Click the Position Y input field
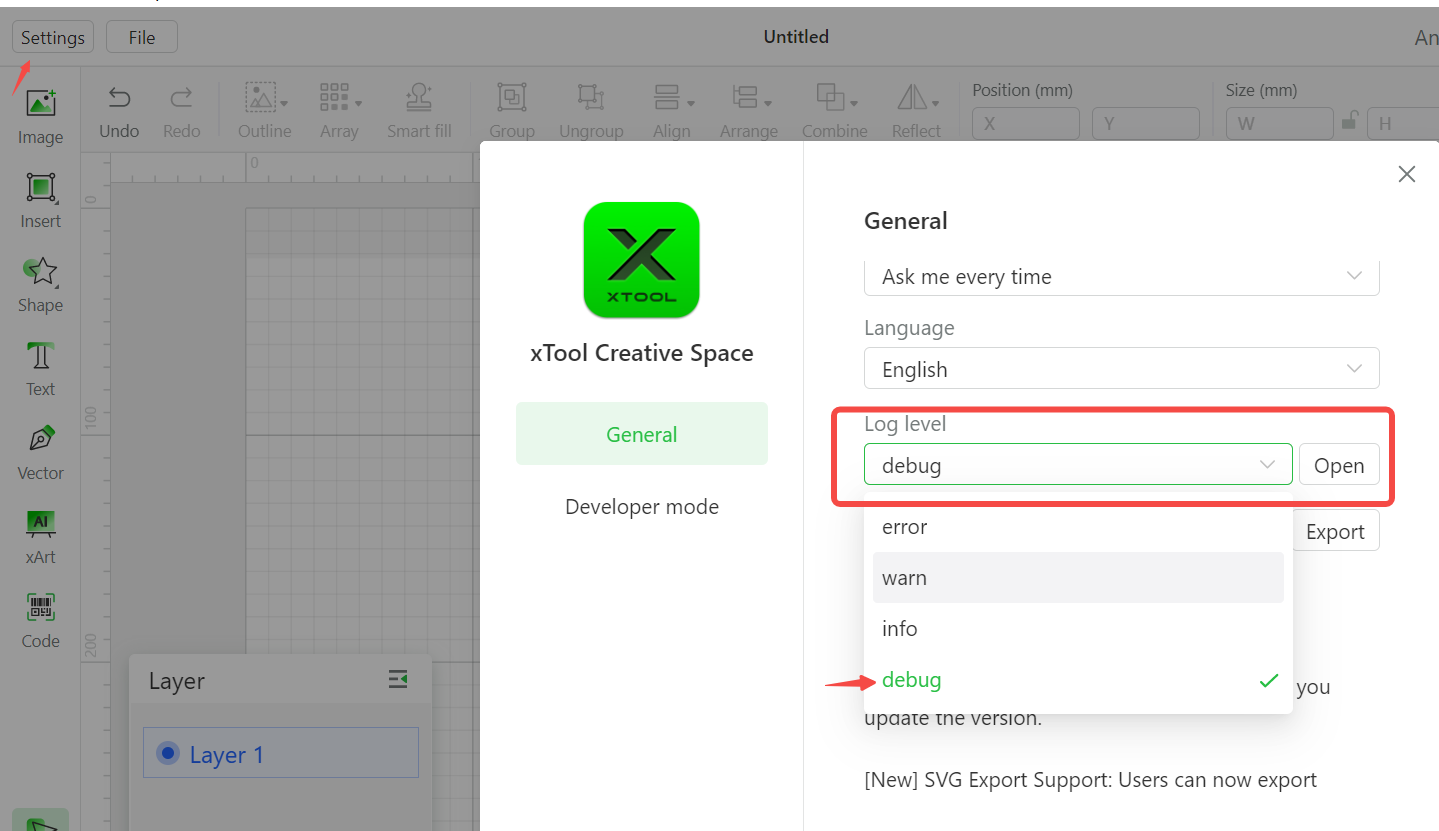This screenshot has width=1439, height=831. click(x=1146, y=124)
